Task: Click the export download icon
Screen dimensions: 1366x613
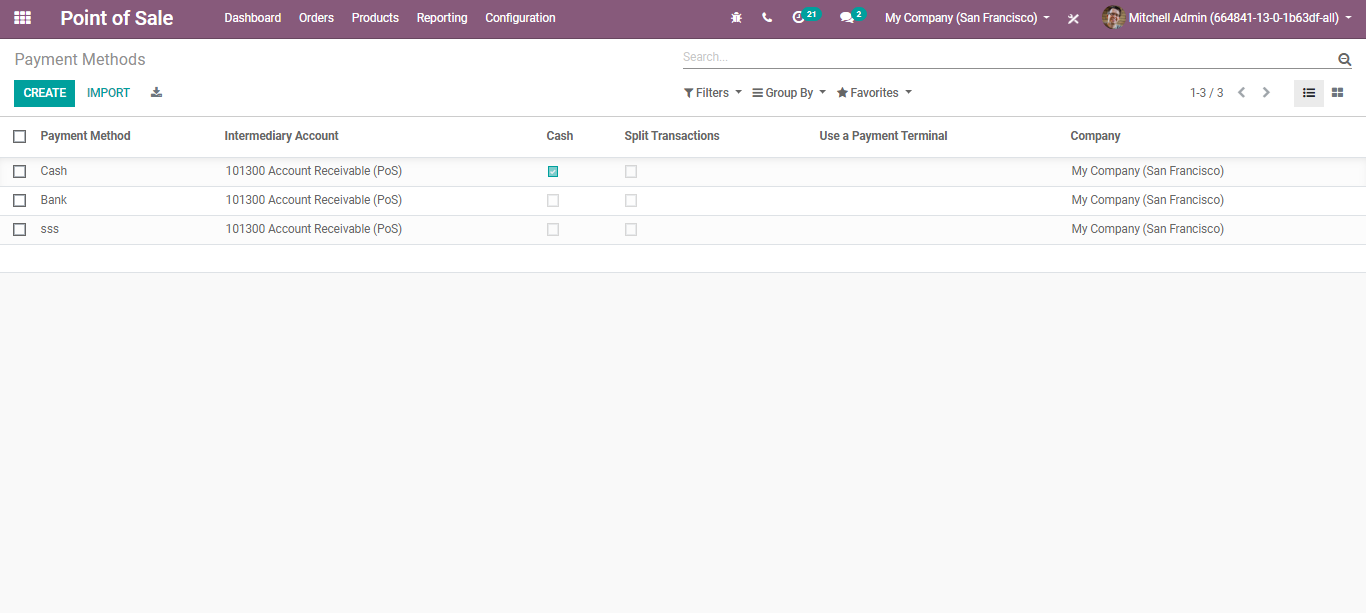Action: pos(156,92)
